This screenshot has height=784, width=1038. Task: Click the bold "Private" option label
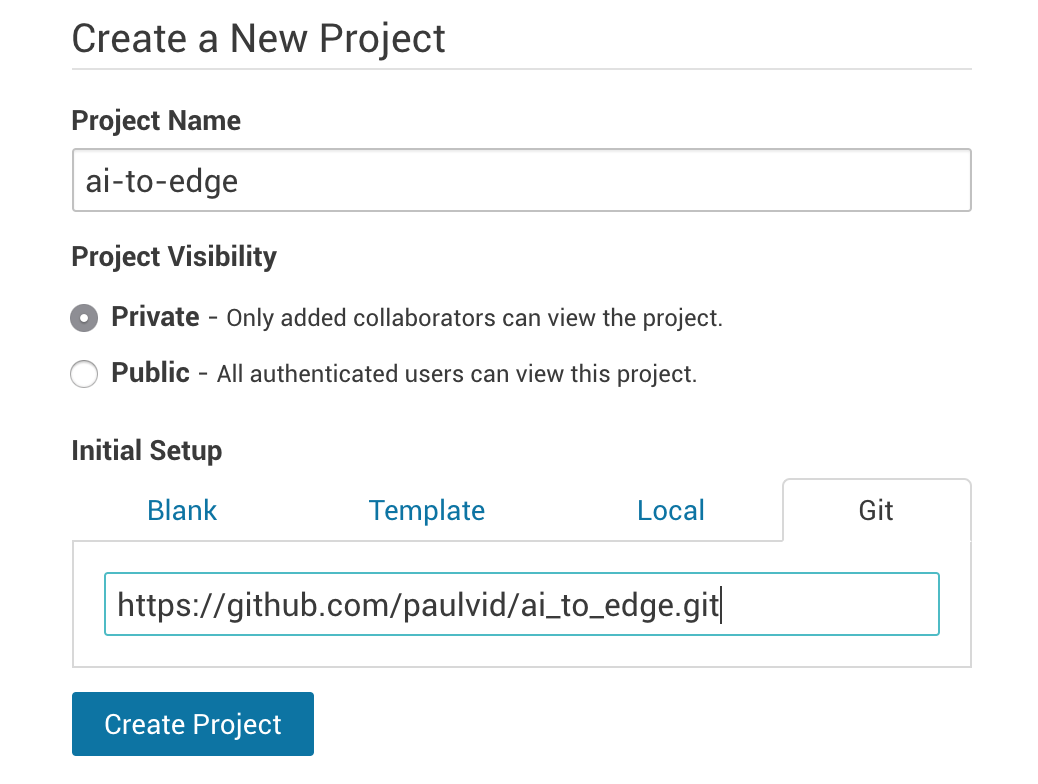[155, 318]
